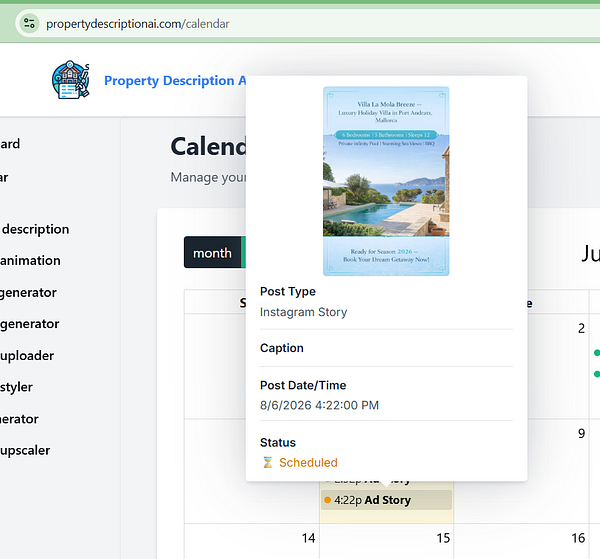The height and width of the screenshot is (559, 600).
Task: Click calendar day number 15
Action: (x=443, y=538)
